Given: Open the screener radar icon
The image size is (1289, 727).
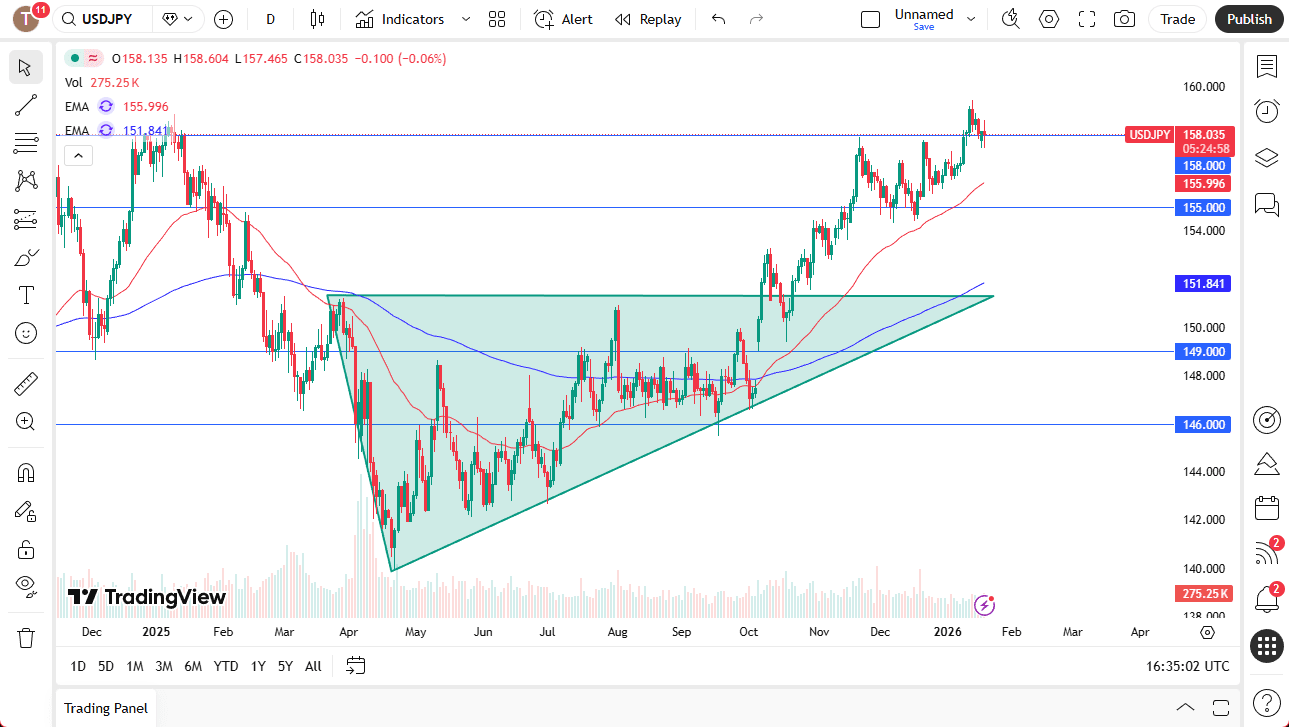Looking at the screenshot, I should coord(1267,419).
